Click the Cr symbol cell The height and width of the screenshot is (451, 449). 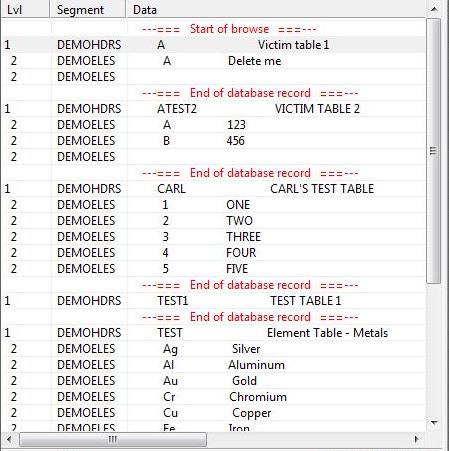(x=169, y=397)
